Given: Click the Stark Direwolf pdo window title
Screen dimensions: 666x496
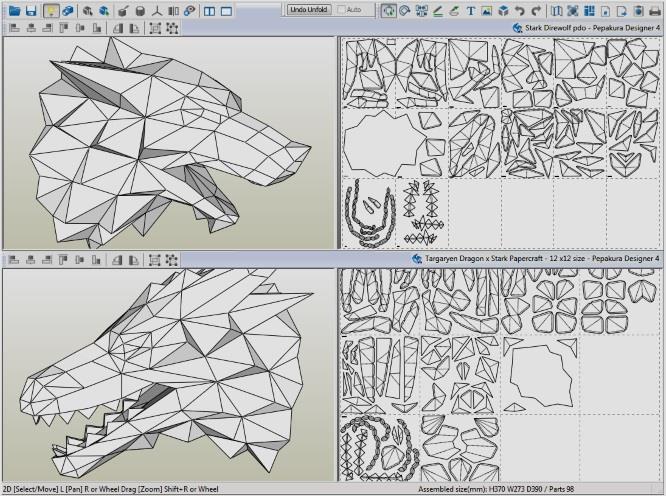Looking at the screenshot, I should pyautogui.click(x=592, y=28).
